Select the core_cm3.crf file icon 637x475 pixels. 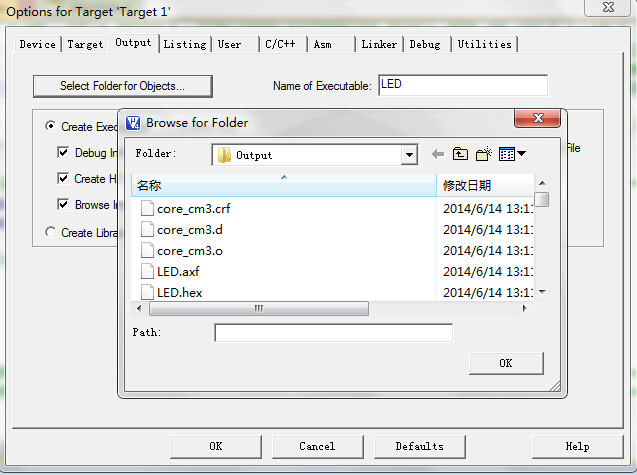pyautogui.click(x=147, y=209)
